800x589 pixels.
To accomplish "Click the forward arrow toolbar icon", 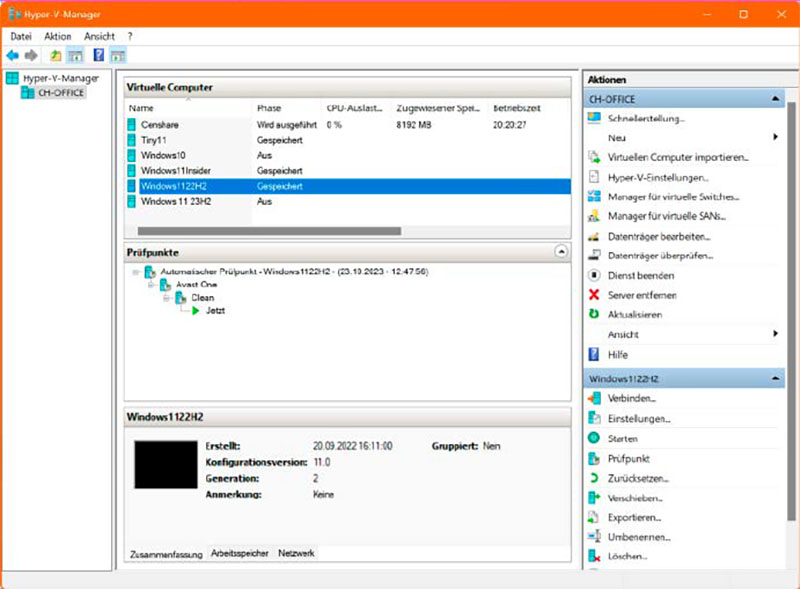I will 31,55.
